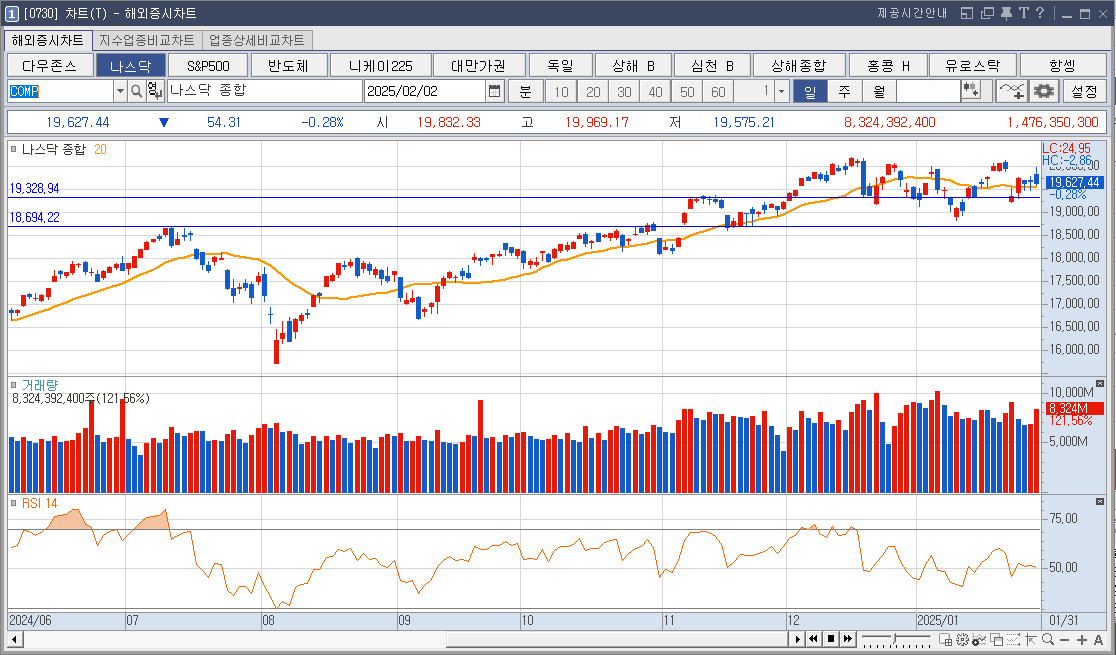
Task: Toggle the 60 minute interval button
Action: tap(718, 91)
